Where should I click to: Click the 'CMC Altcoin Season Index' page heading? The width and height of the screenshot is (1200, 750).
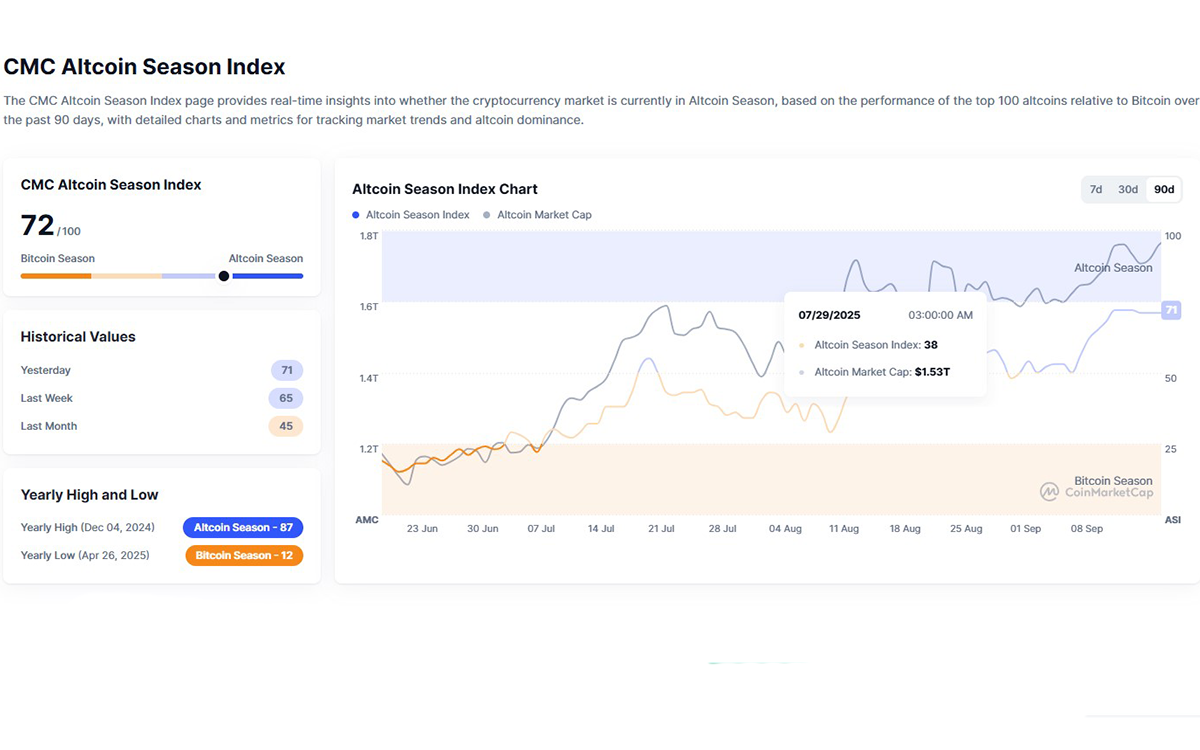pyautogui.click(x=144, y=67)
